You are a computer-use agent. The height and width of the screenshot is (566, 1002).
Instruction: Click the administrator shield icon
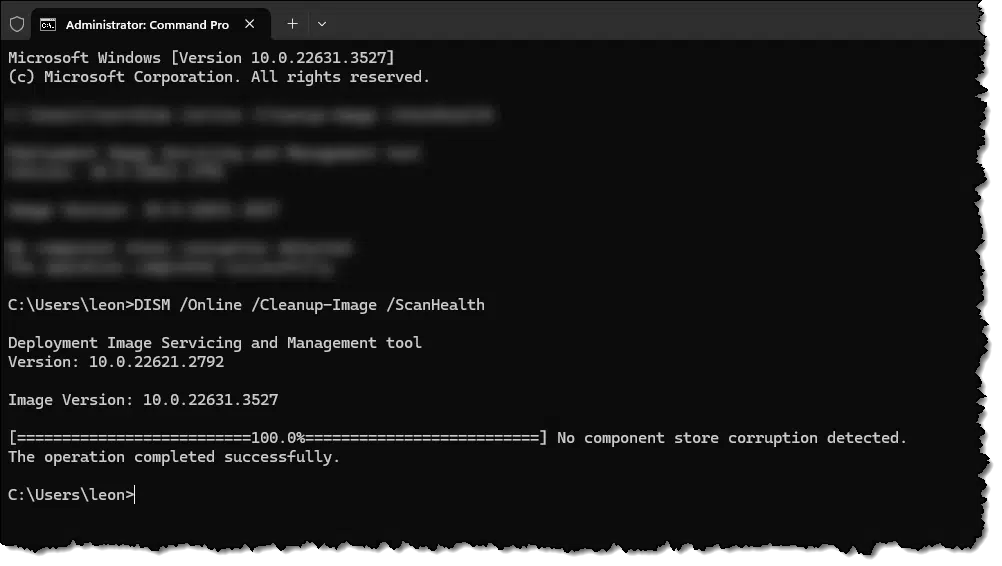tap(17, 24)
